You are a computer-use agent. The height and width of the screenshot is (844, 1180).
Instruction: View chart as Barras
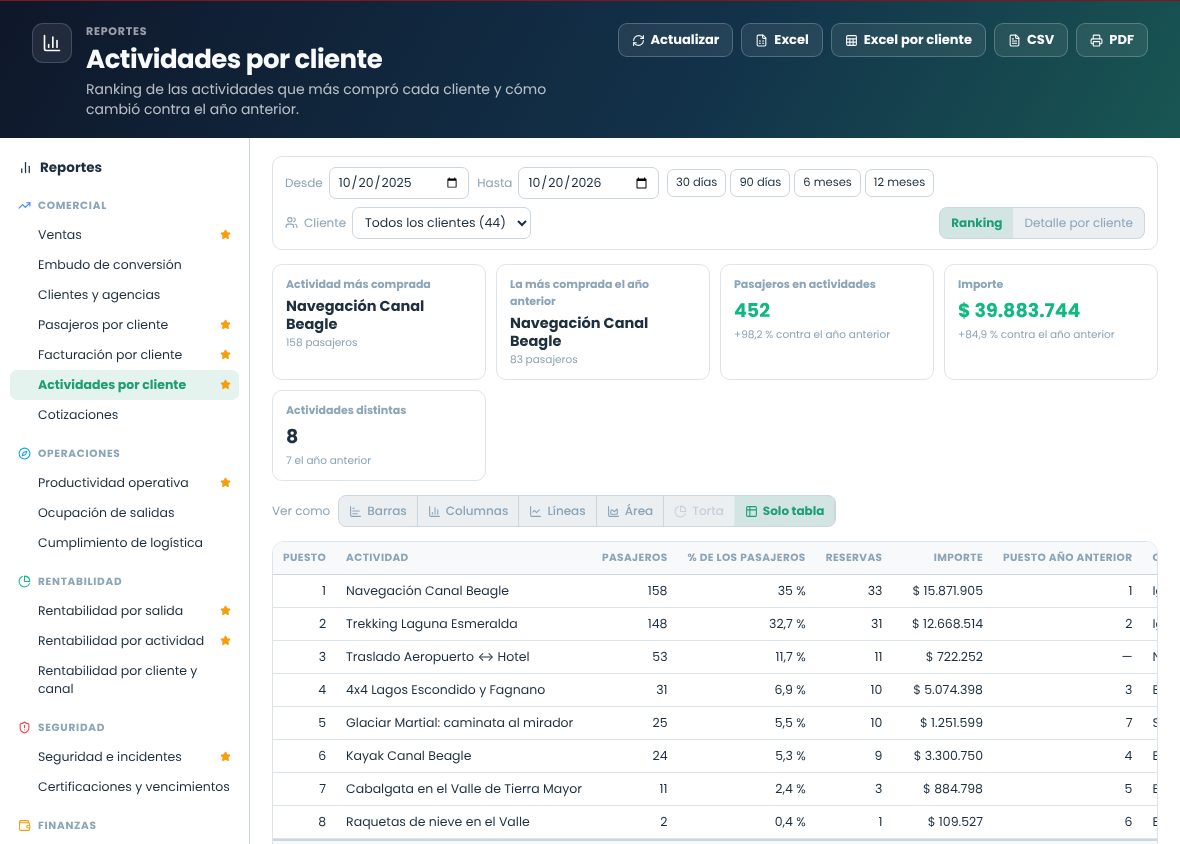pos(378,511)
